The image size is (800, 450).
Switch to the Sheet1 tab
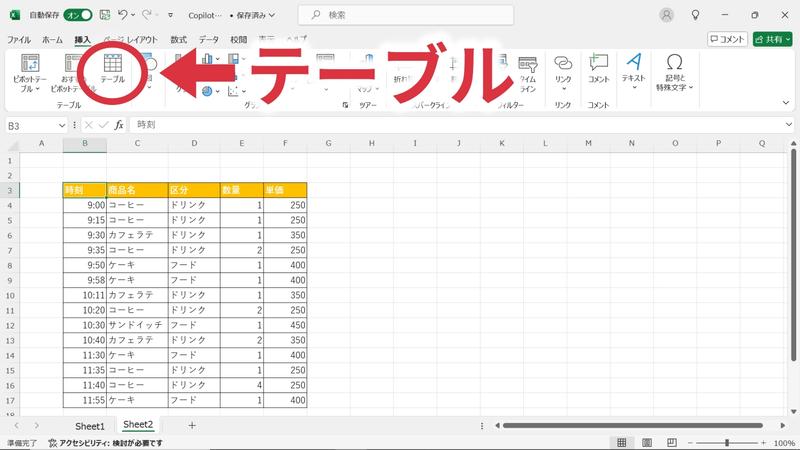click(90, 426)
